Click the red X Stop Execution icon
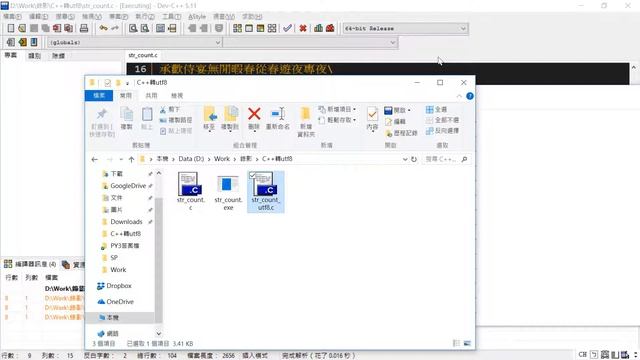This screenshot has height=360, width=640. pos(303,28)
